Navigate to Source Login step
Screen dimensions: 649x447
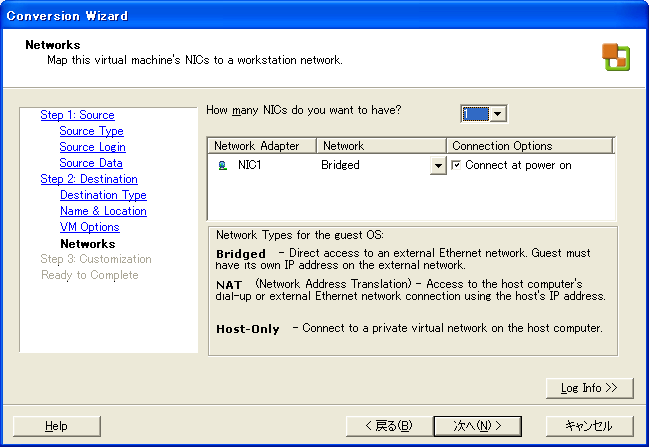(x=92, y=147)
